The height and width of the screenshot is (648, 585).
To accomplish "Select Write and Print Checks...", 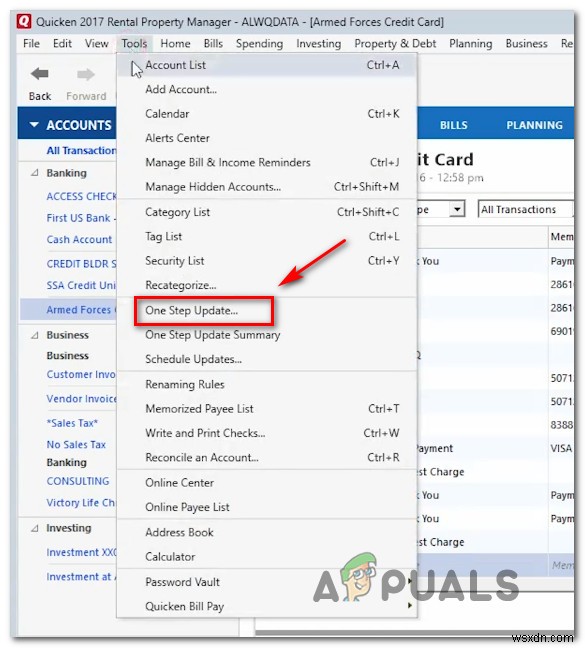I will click(x=267, y=433).
